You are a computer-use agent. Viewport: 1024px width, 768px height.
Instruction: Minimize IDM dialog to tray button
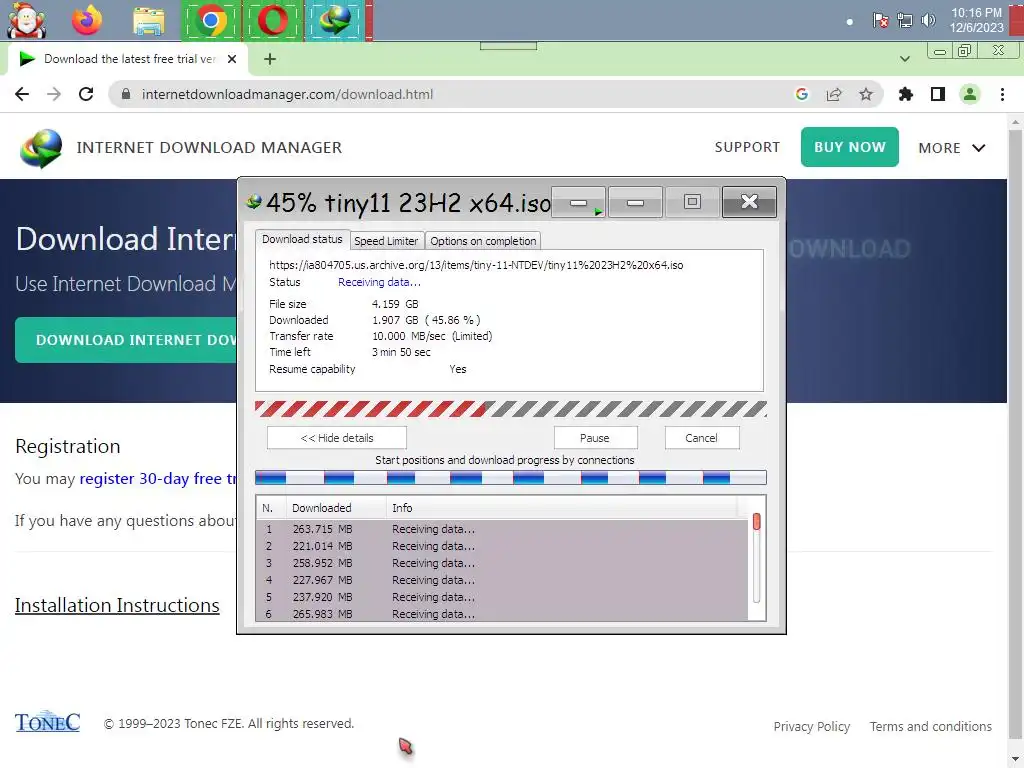click(579, 202)
